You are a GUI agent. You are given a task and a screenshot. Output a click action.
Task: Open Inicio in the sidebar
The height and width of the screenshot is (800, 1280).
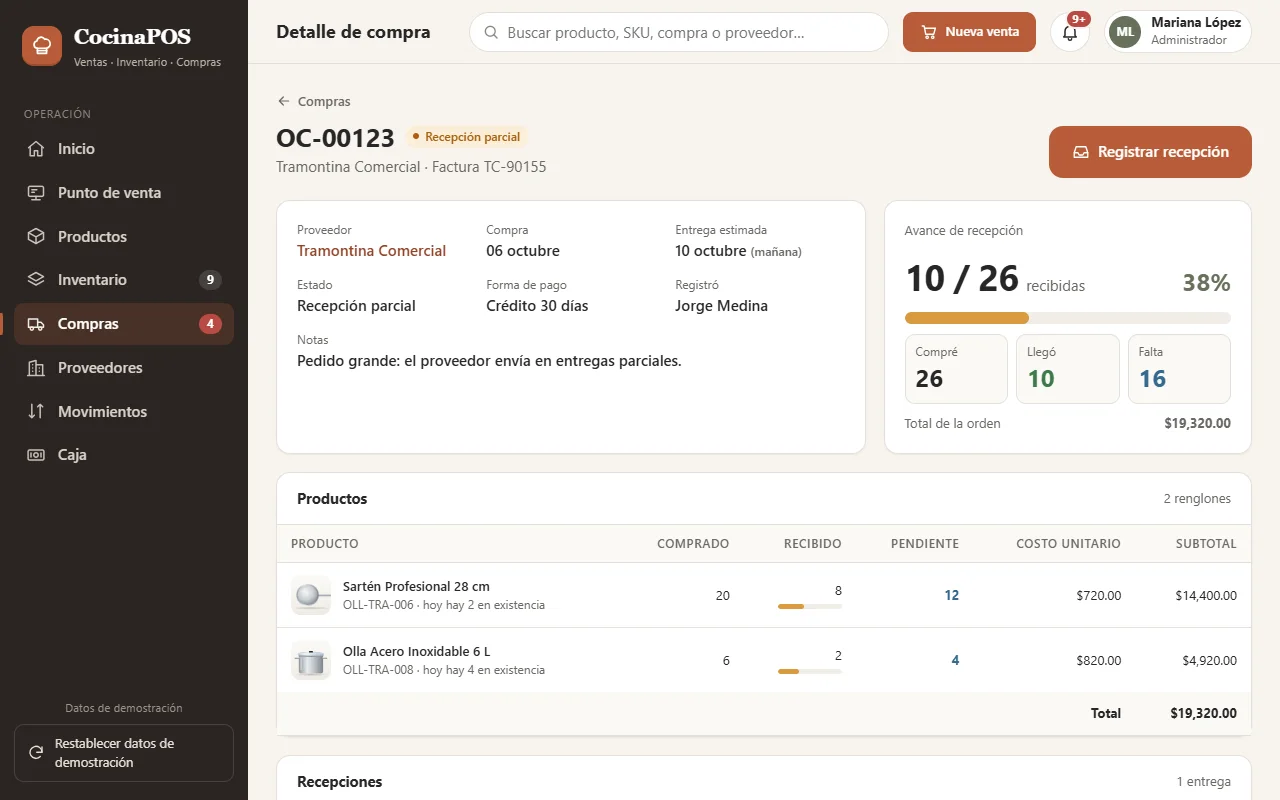pyautogui.click(x=124, y=149)
